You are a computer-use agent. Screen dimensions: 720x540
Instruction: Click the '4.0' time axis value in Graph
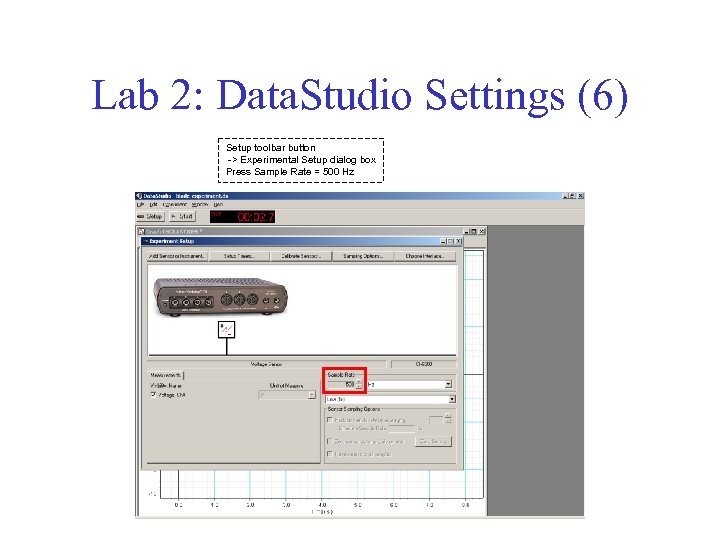point(322,505)
